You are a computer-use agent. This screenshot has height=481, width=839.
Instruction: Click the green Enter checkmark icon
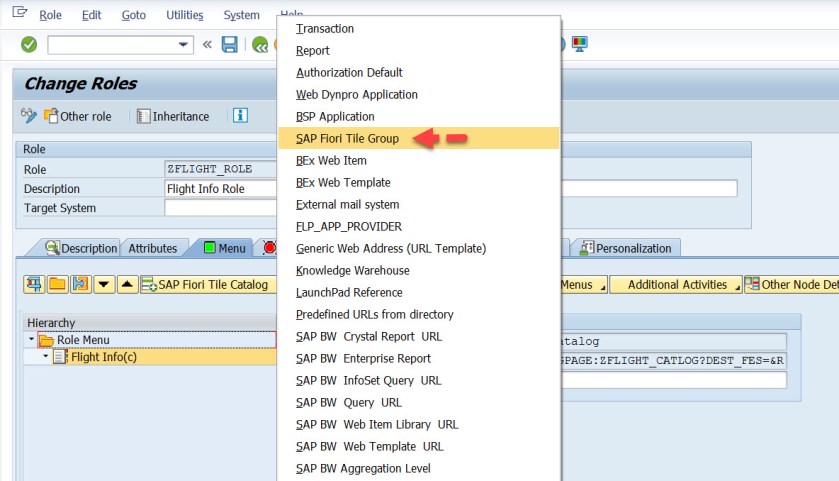29,44
